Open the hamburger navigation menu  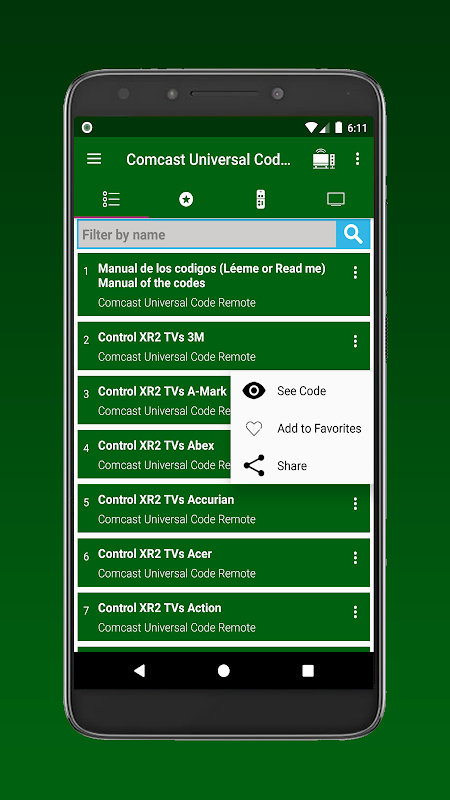94,159
